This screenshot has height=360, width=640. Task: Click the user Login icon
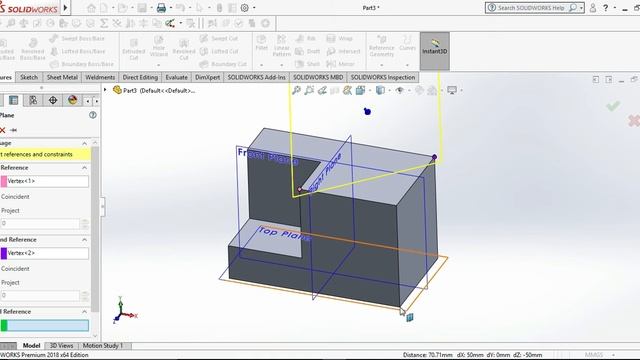tap(593, 8)
